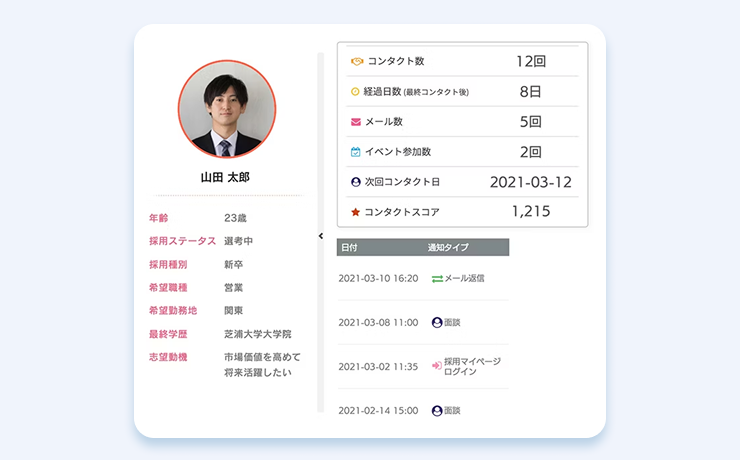The height and width of the screenshot is (460, 740).
Task: Click the 市場価値を高めて将来活躍したい text
Action: click(x=262, y=365)
